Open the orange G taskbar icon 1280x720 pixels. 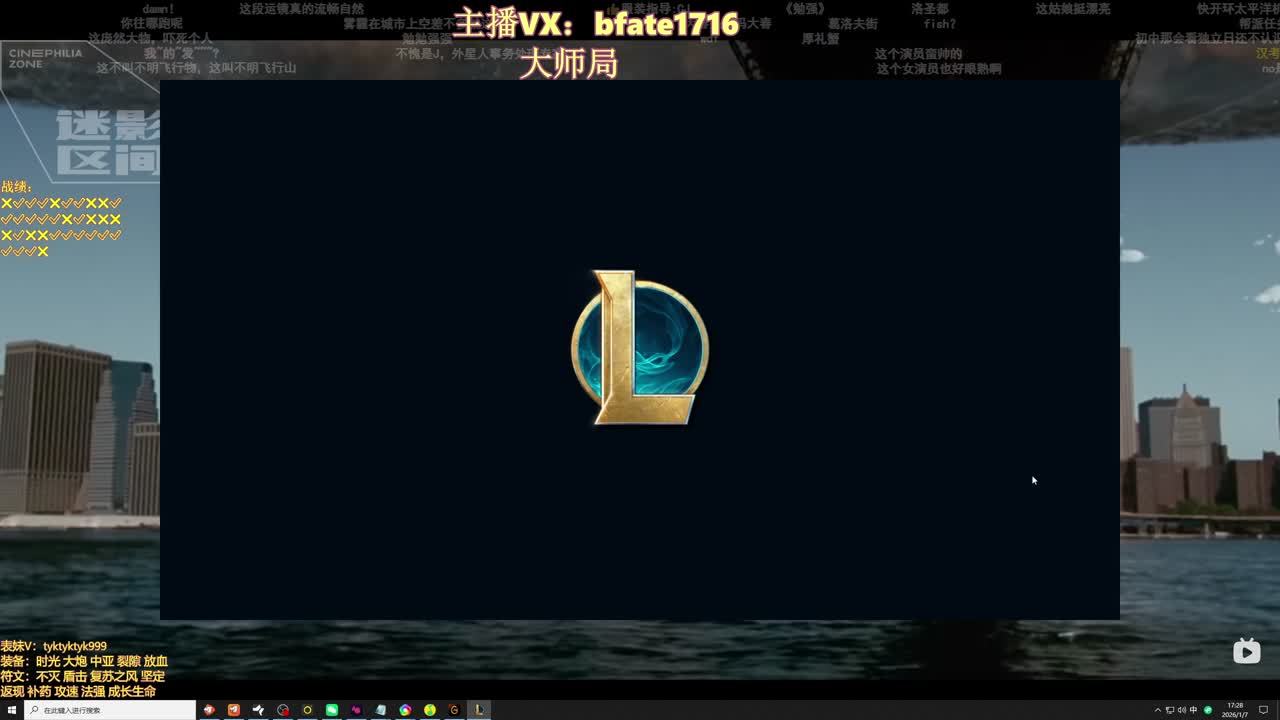[x=454, y=710]
